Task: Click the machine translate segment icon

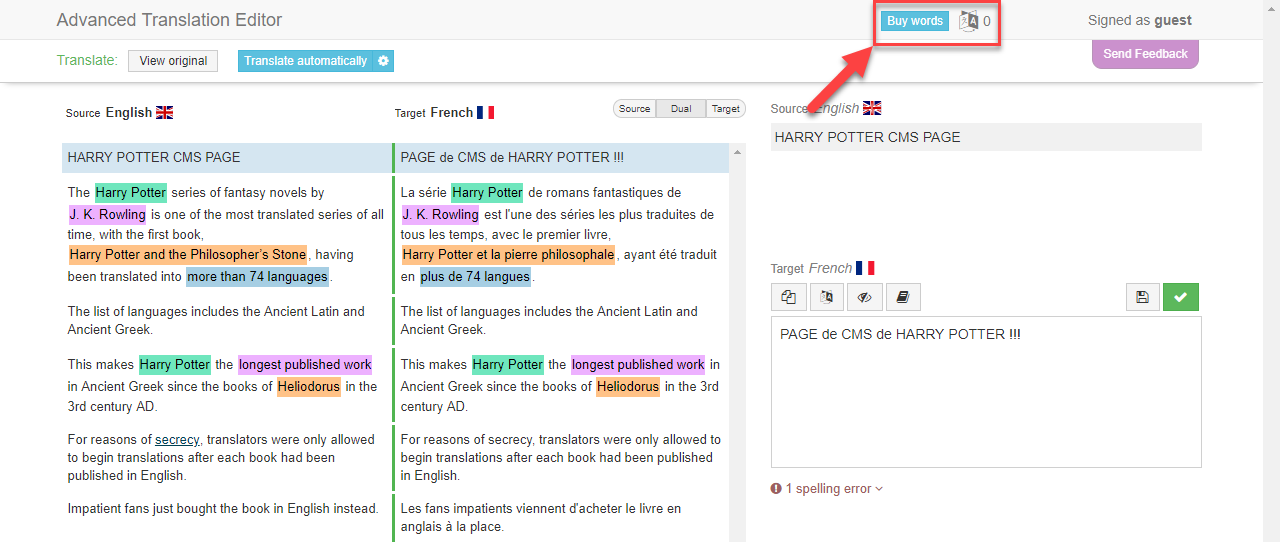Action: [x=827, y=297]
